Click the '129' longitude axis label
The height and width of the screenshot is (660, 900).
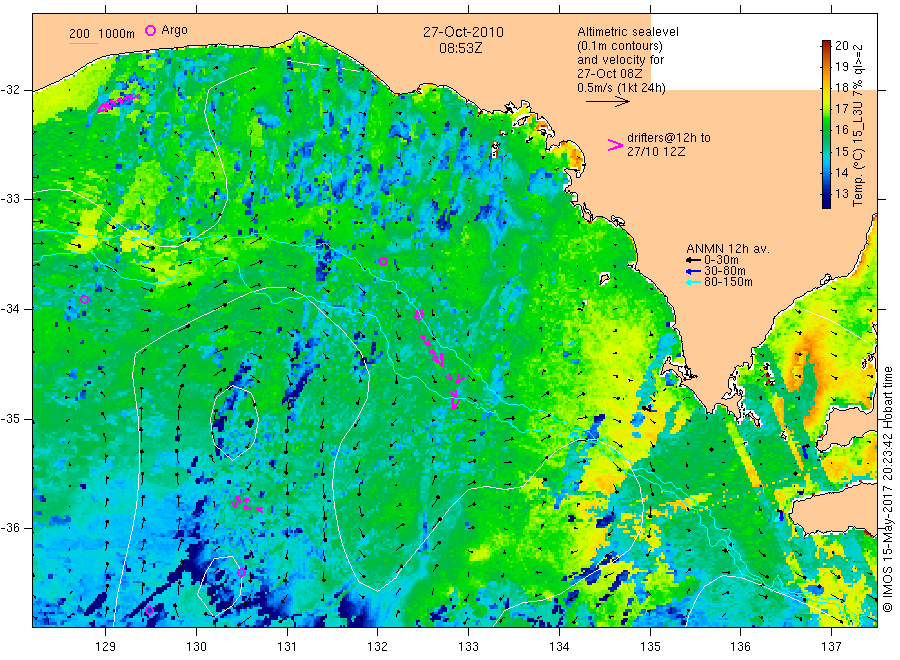(106, 647)
